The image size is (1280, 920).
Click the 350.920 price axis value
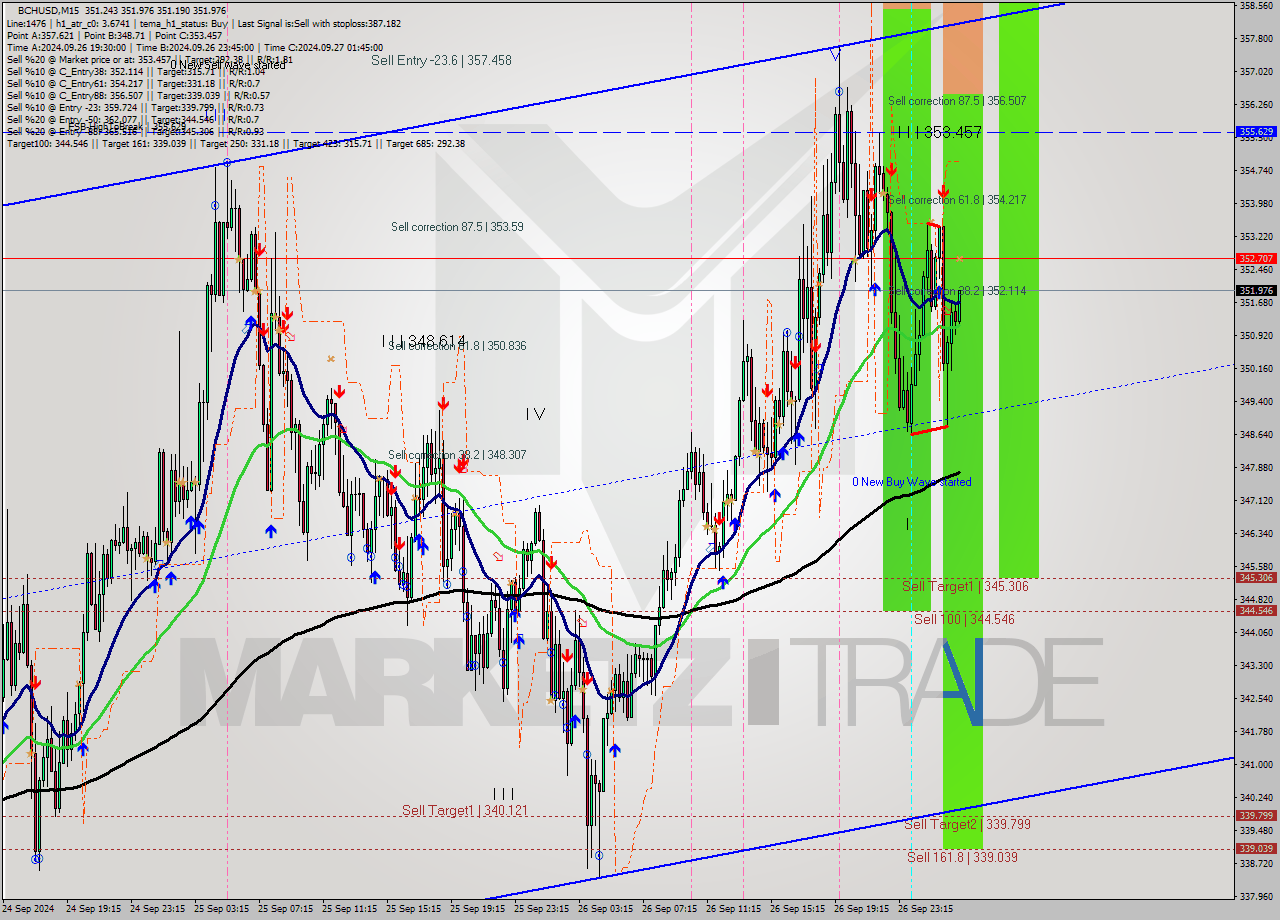[1256, 336]
